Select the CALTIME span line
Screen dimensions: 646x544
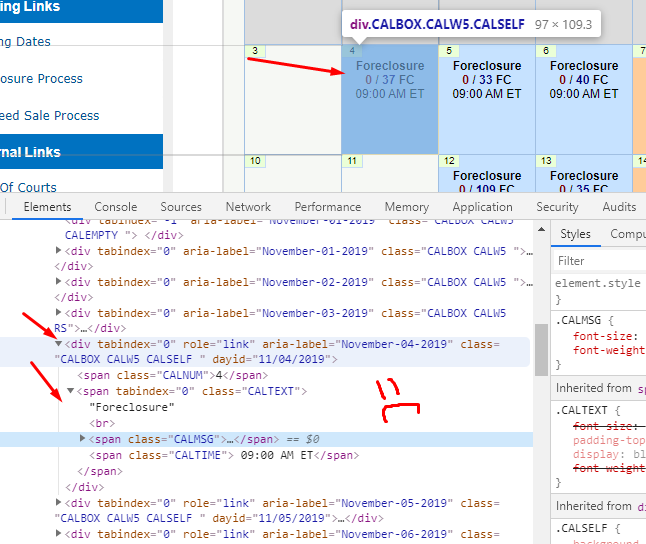coord(224,455)
